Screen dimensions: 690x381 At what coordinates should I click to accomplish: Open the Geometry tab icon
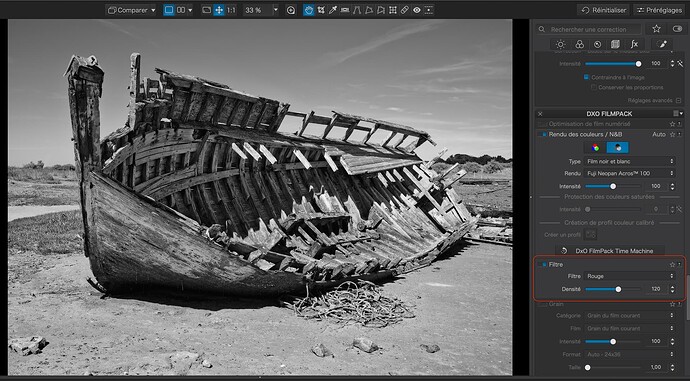pos(615,44)
